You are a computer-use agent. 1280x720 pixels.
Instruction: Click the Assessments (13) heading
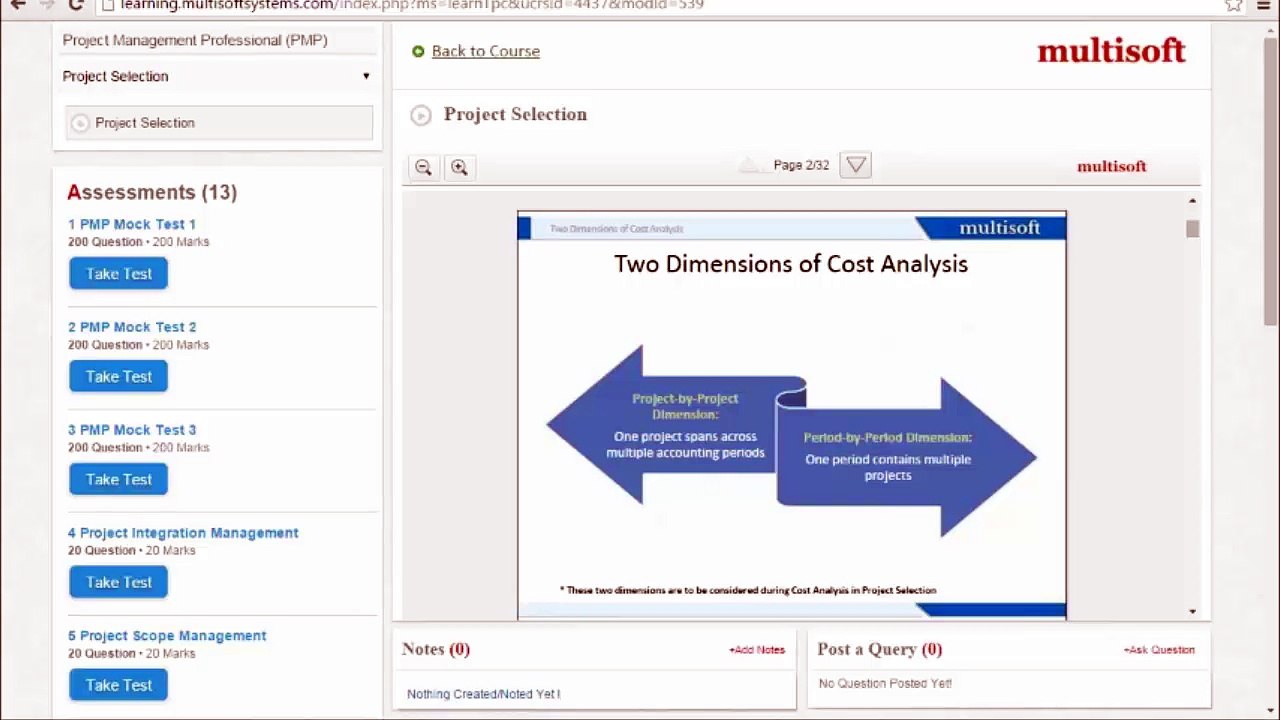[152, 192]
